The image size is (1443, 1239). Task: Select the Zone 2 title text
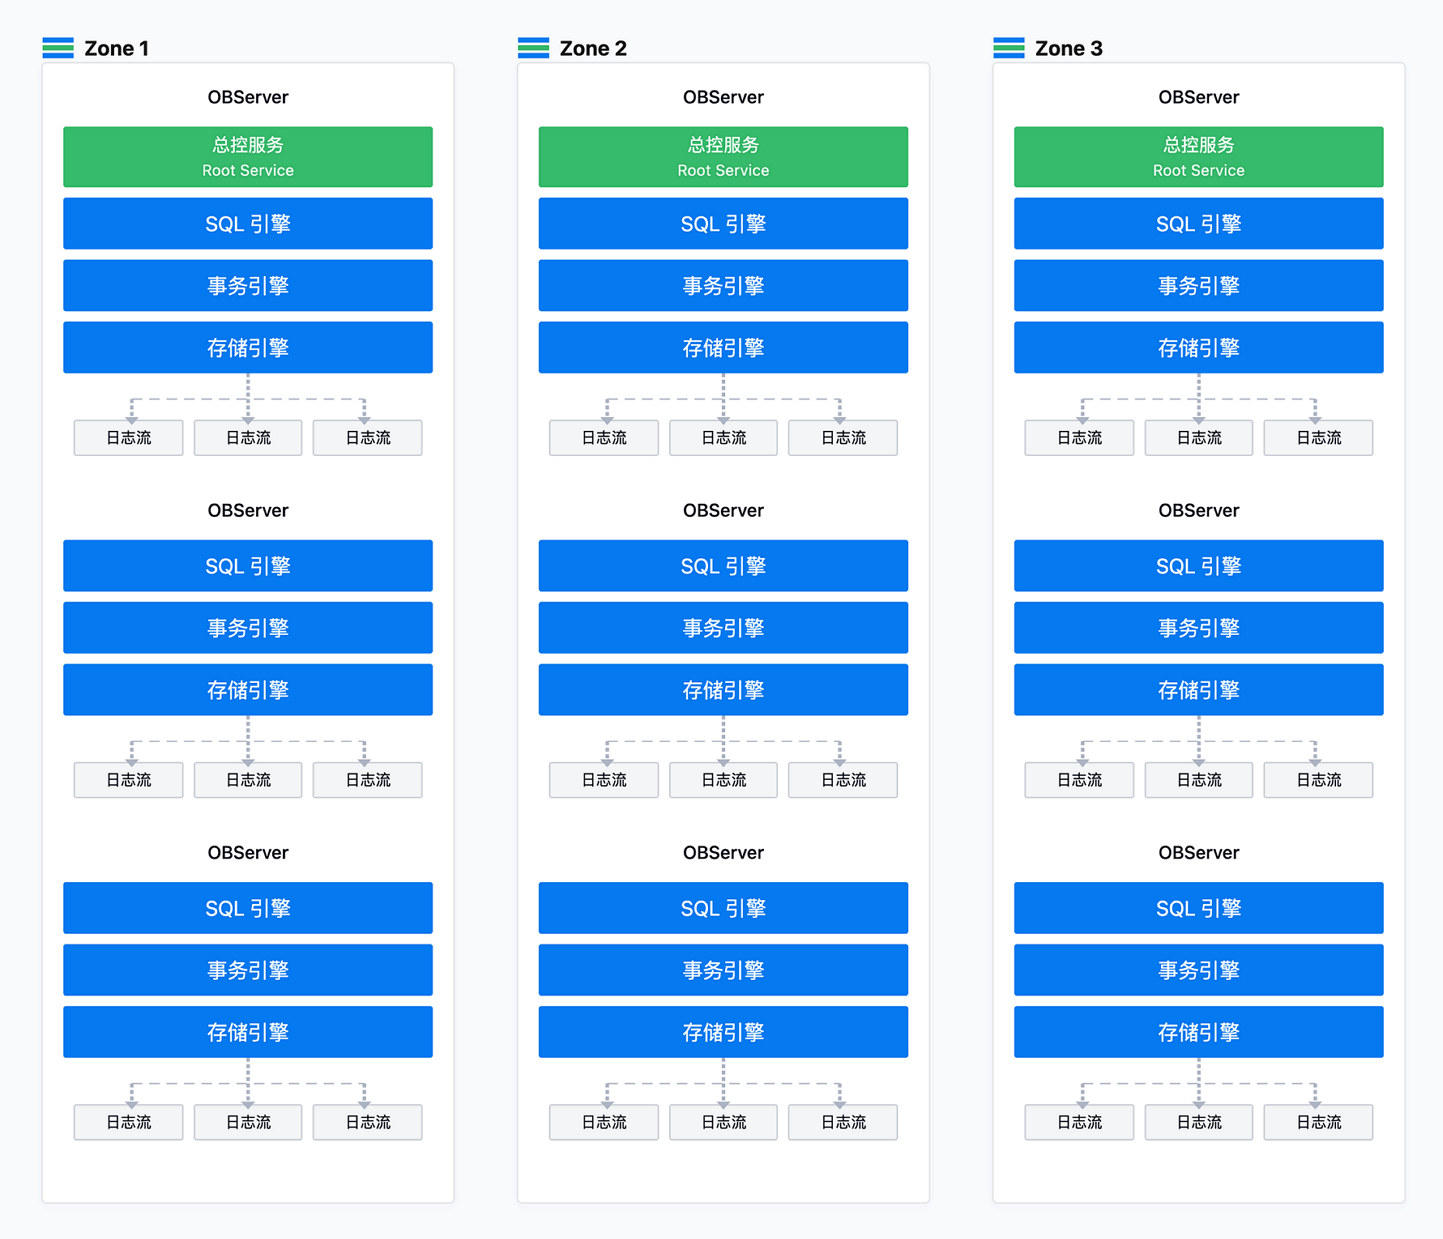(593, 48)
